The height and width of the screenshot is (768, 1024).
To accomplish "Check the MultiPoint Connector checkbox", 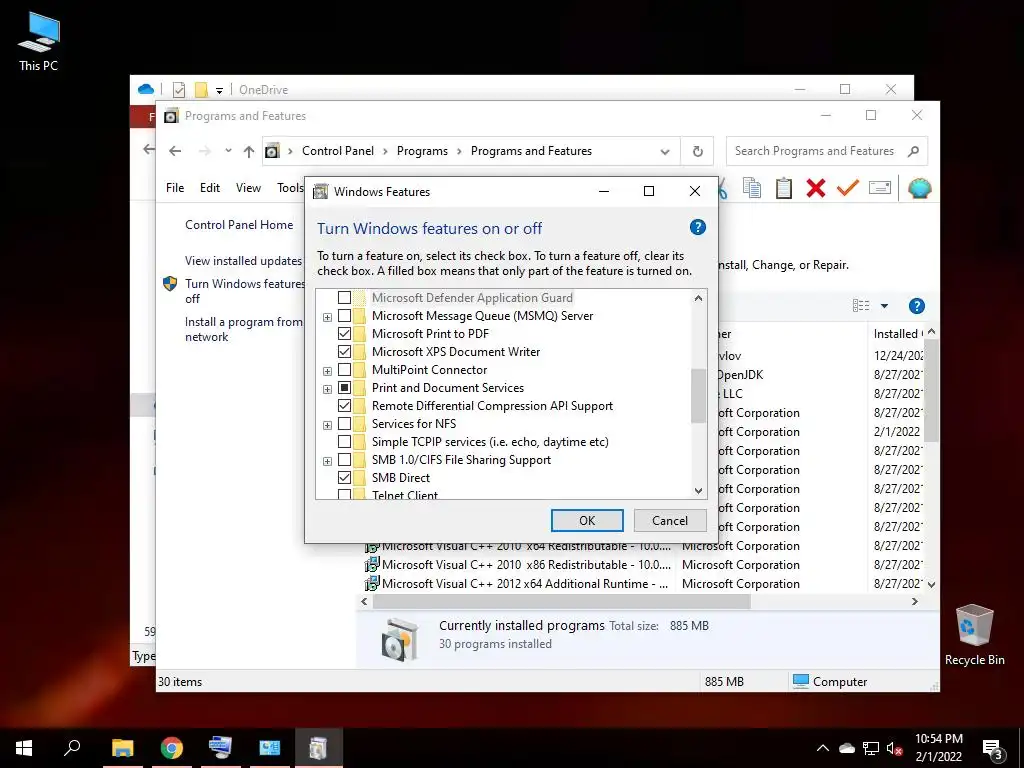I will click(344, 370).
